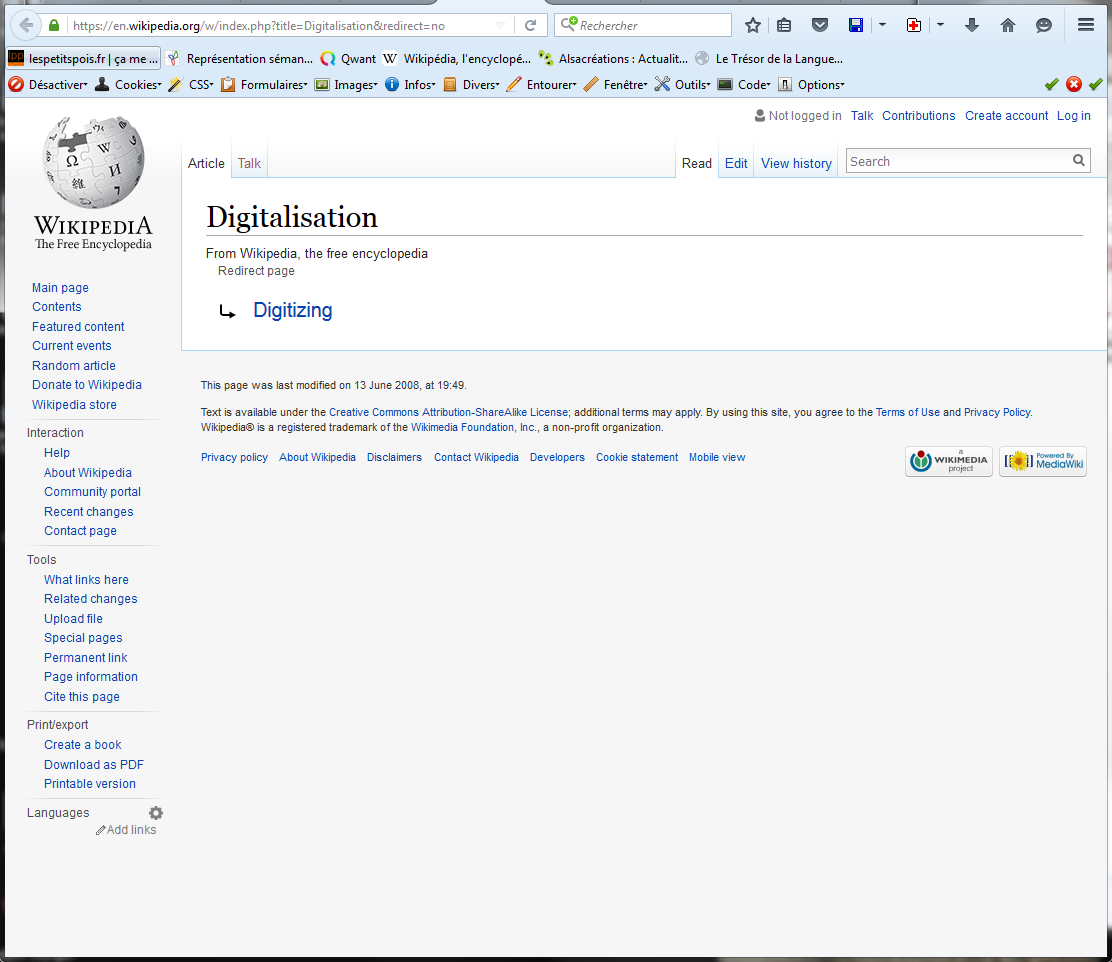Click the Pocket icon in toolbar
The width and height of the screenshot is (1112, 962).
click(819, 25)
